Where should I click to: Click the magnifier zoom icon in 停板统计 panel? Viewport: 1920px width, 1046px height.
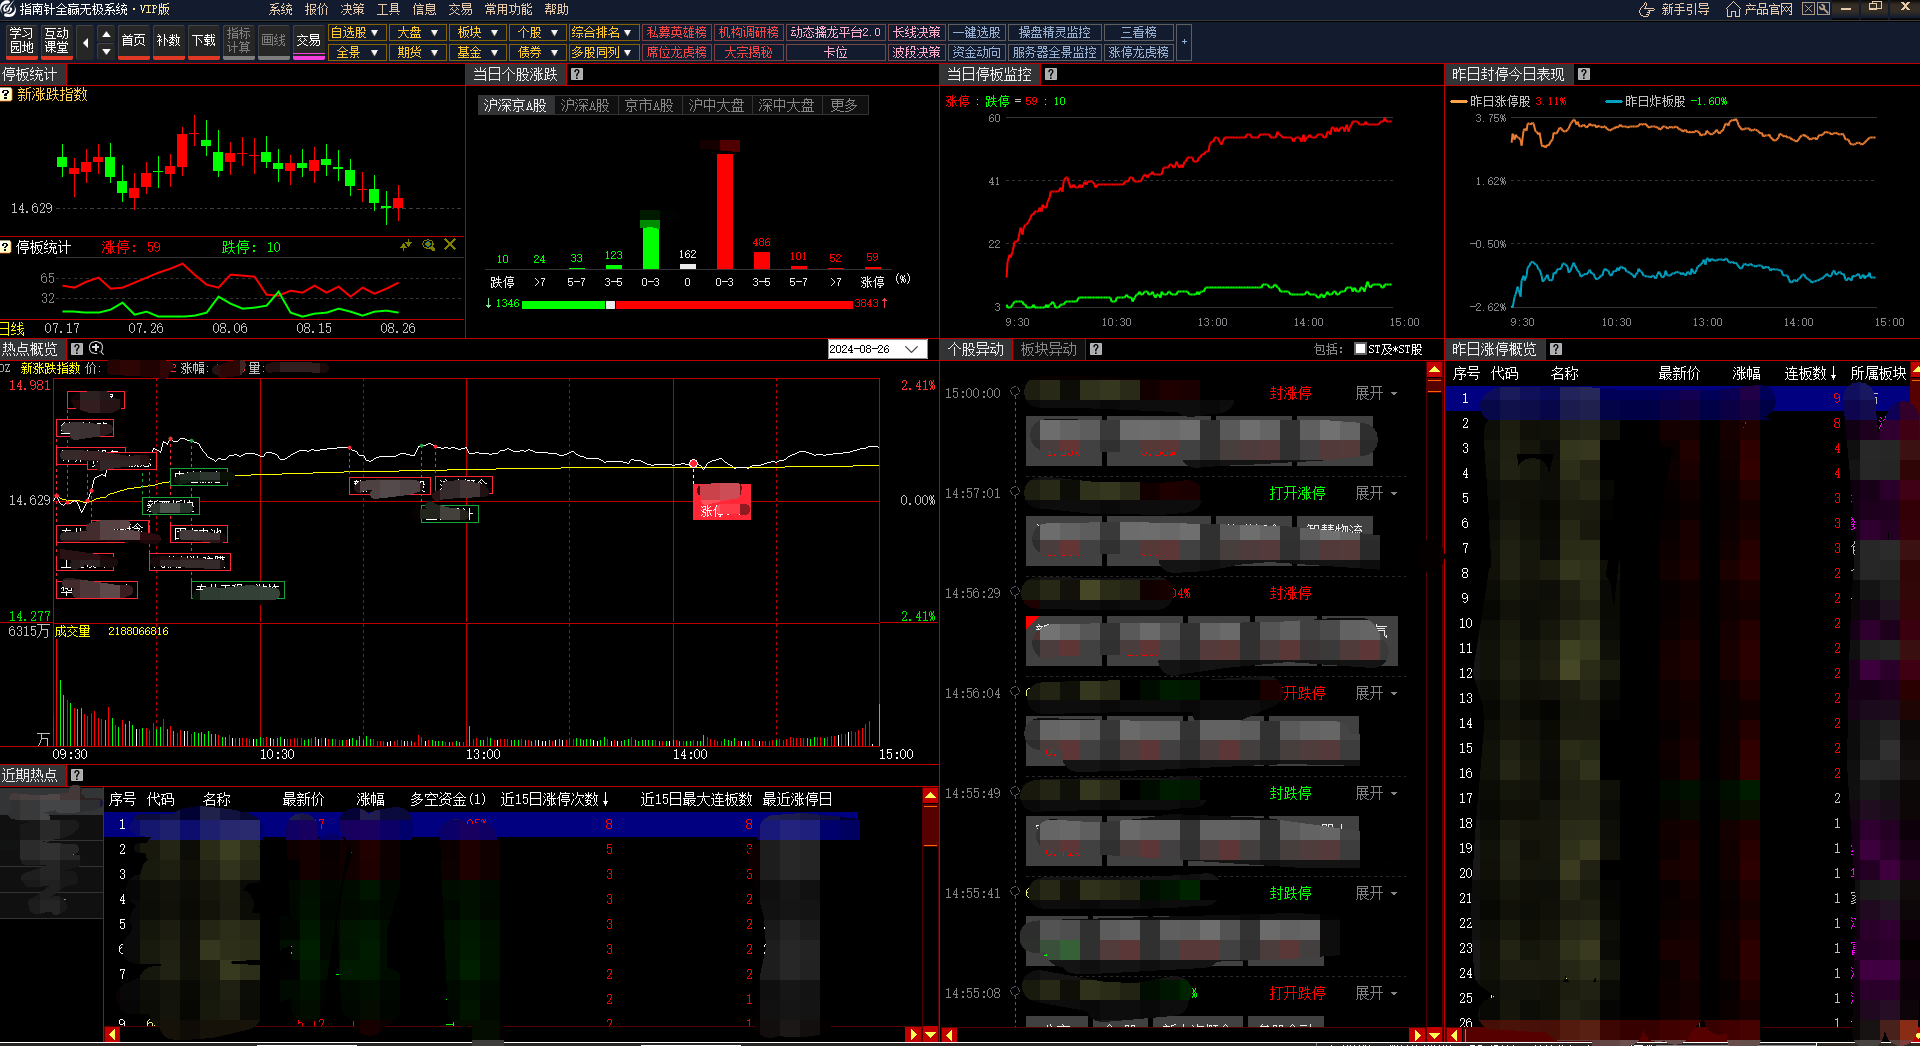point(428,245)
